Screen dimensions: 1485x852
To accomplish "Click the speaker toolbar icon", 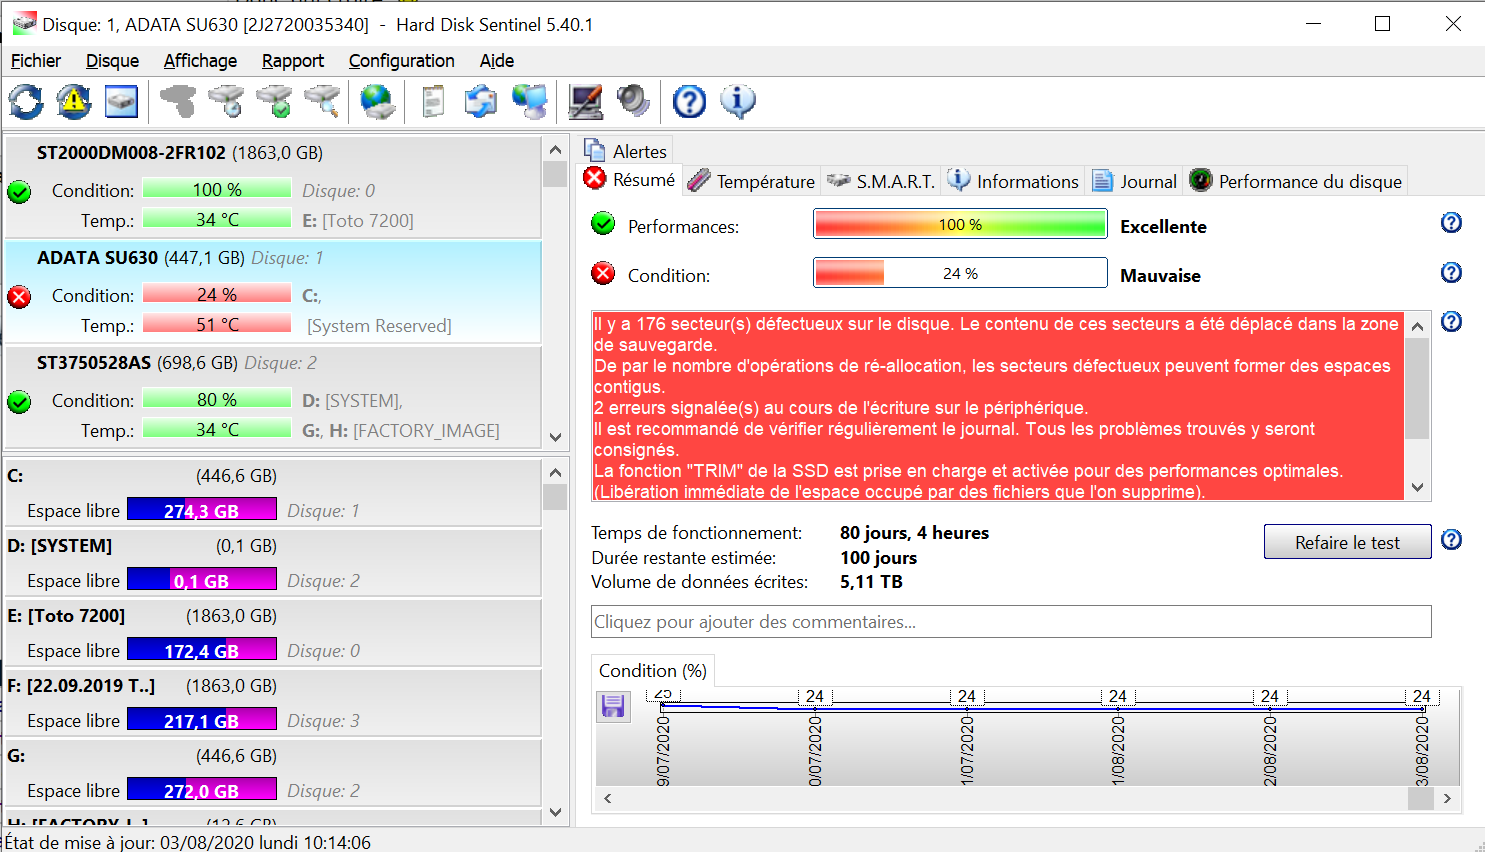I will click(633, 101).
